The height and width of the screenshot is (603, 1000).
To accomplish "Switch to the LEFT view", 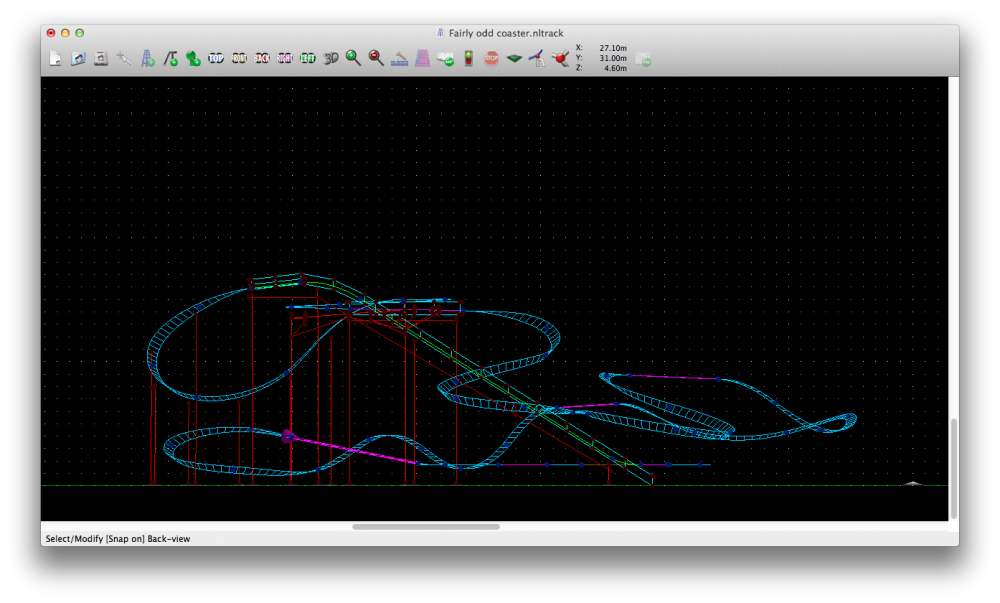I will 308,59.
